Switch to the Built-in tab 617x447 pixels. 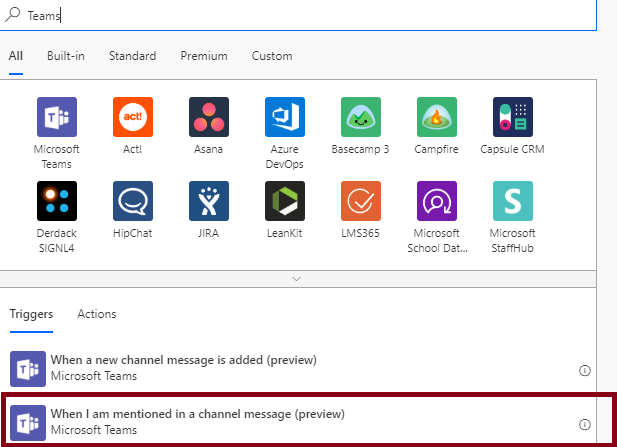[x=66, y=56]
